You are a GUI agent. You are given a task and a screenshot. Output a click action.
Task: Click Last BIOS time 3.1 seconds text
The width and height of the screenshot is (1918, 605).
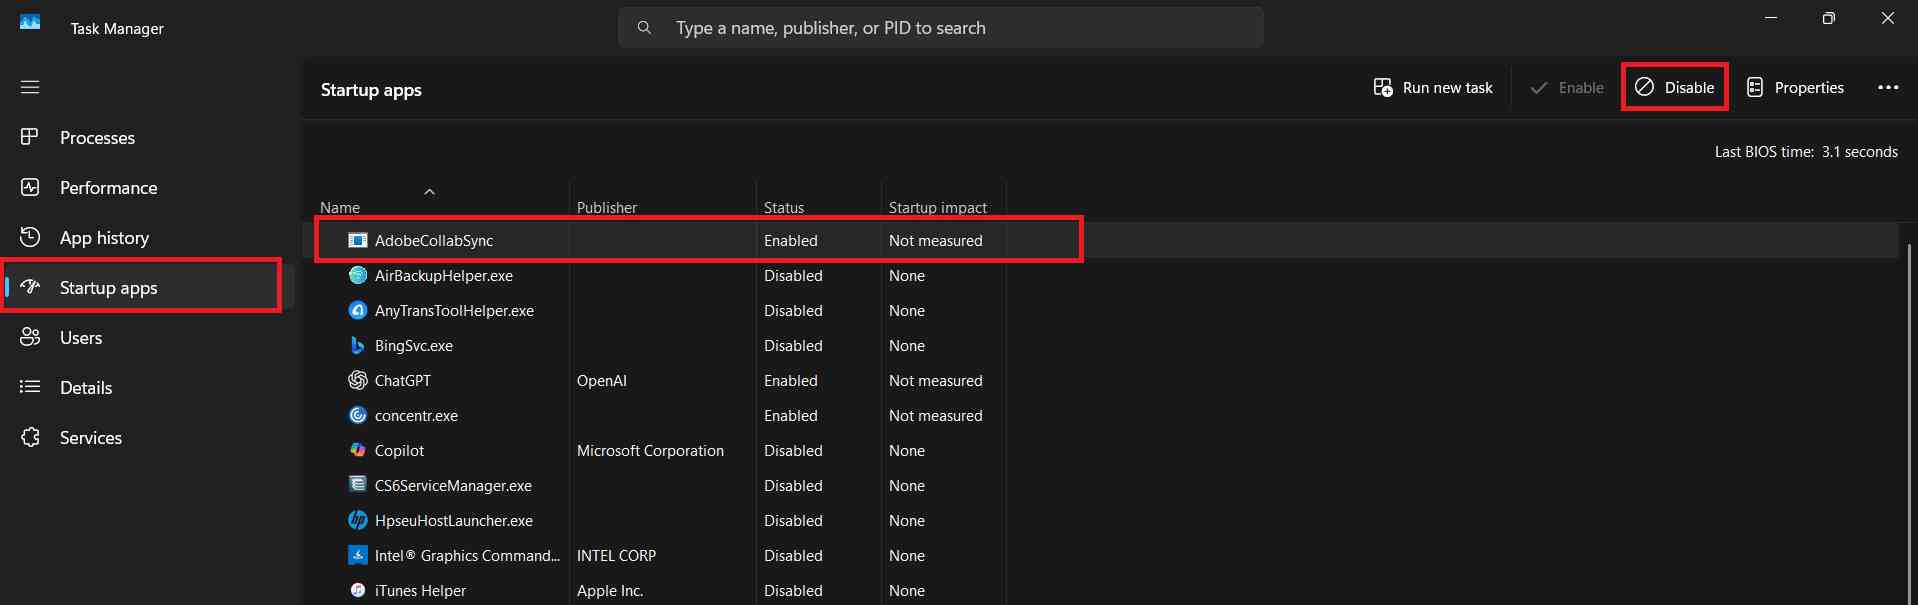point(1806,152)
